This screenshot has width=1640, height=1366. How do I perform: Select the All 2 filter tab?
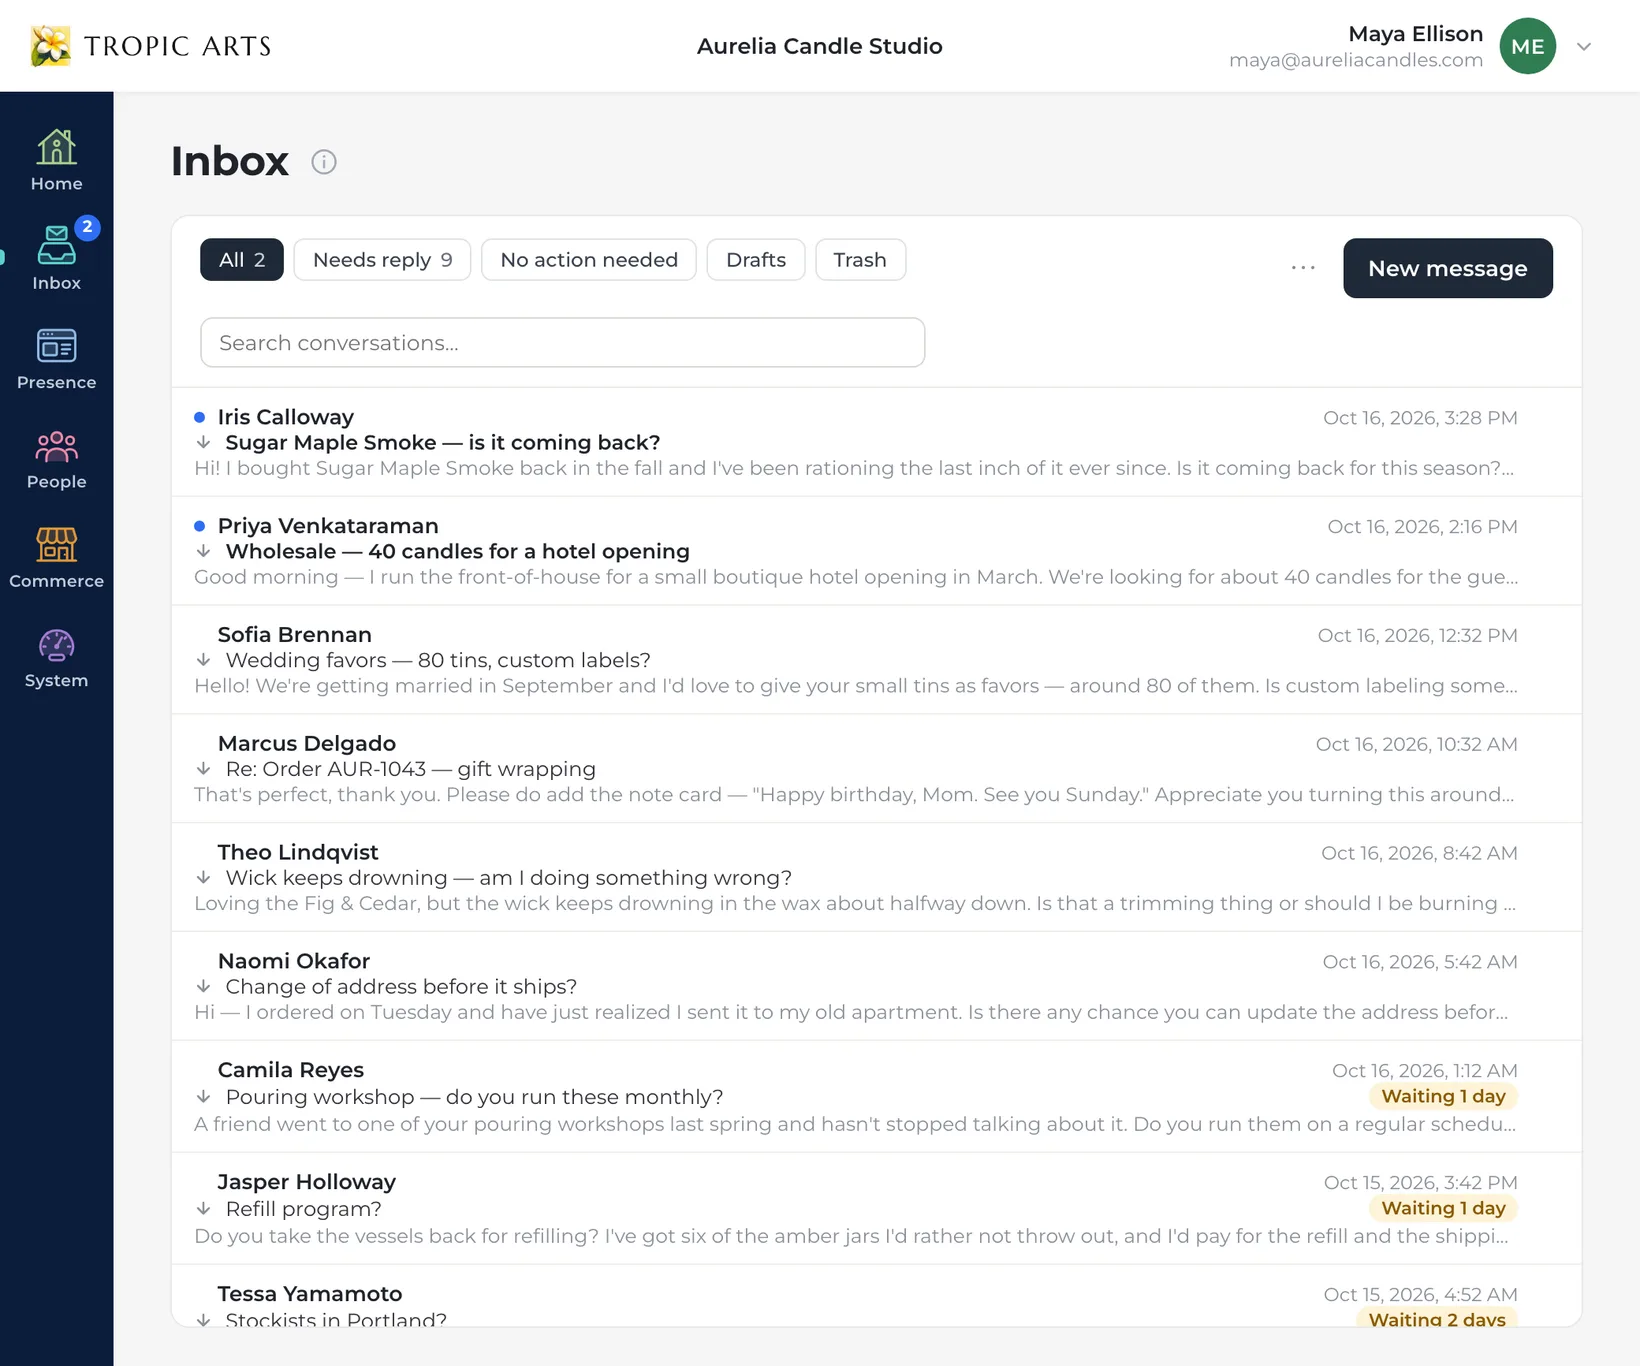click(242, 260)
